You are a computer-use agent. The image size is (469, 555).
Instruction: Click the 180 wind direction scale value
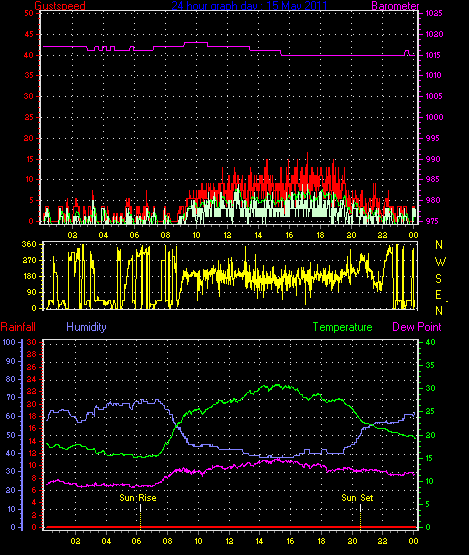pos(29,276)
